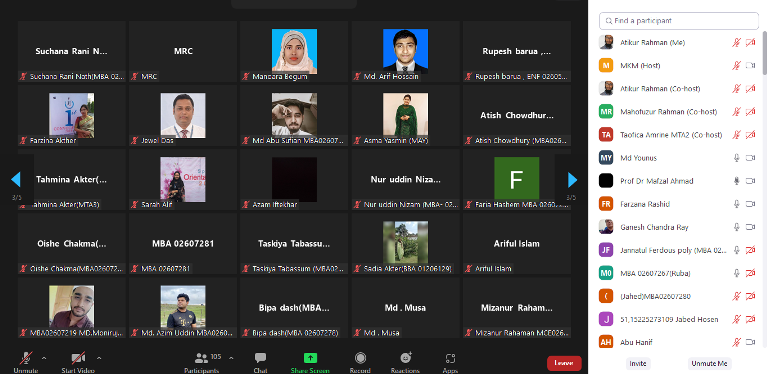The height and width of the screenshot is (374, 768).
Task: Open the Participants panel icon
Action: point(201,358)
